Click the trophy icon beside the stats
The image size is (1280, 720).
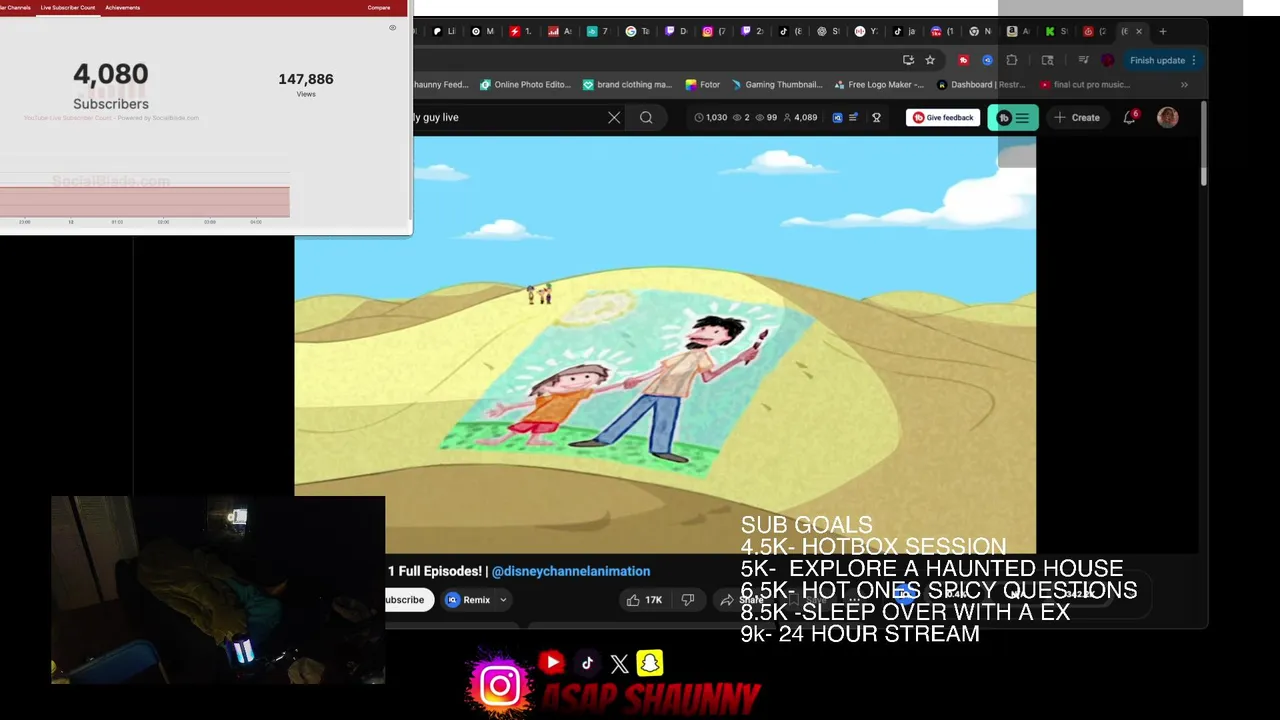[x=876, y=117]
